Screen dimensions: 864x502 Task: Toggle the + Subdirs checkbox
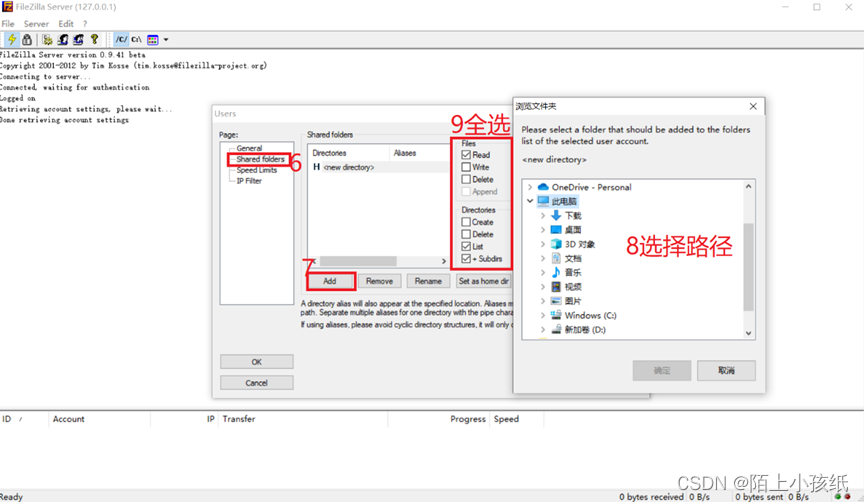[x=466, y=258]
